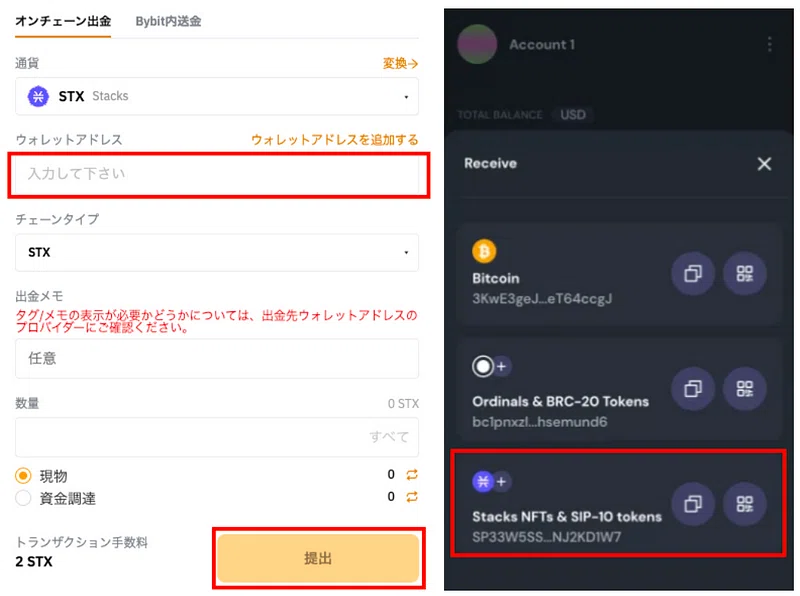800x596 pixels.
Task: Click the Bitcoin coin icon
Action: pos(484,251)
